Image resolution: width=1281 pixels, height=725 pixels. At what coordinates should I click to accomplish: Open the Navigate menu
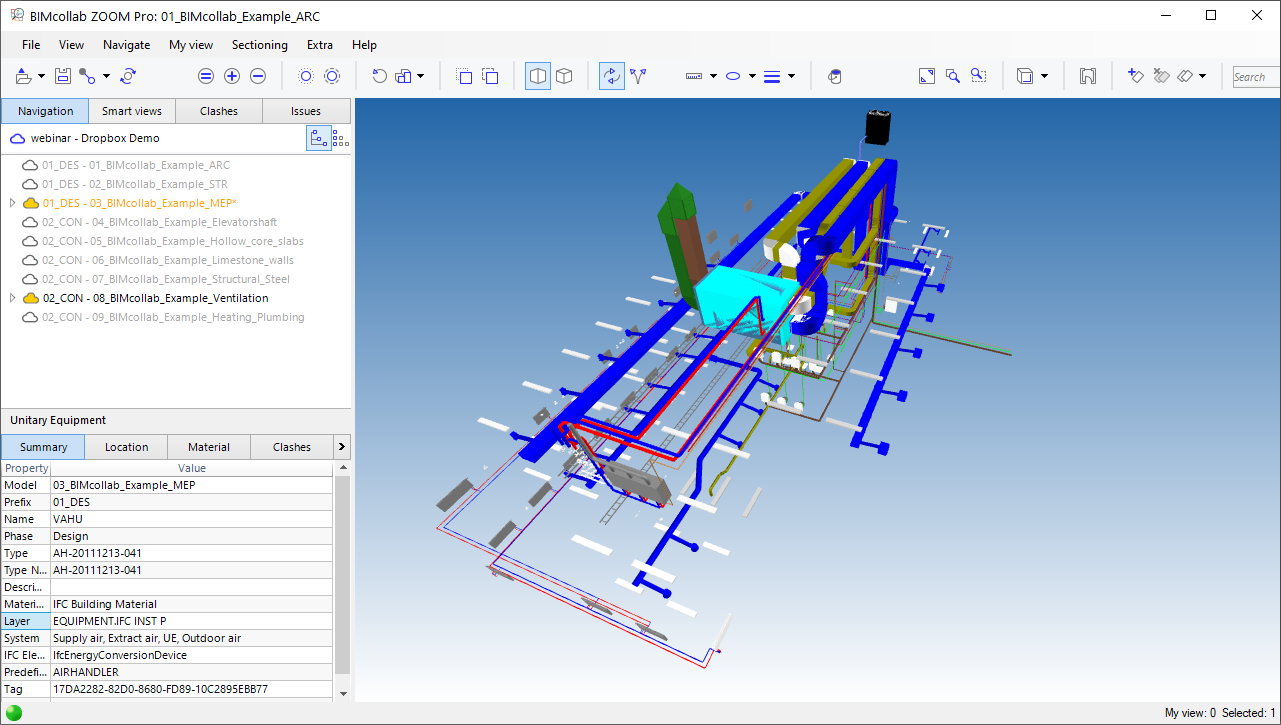126,45
